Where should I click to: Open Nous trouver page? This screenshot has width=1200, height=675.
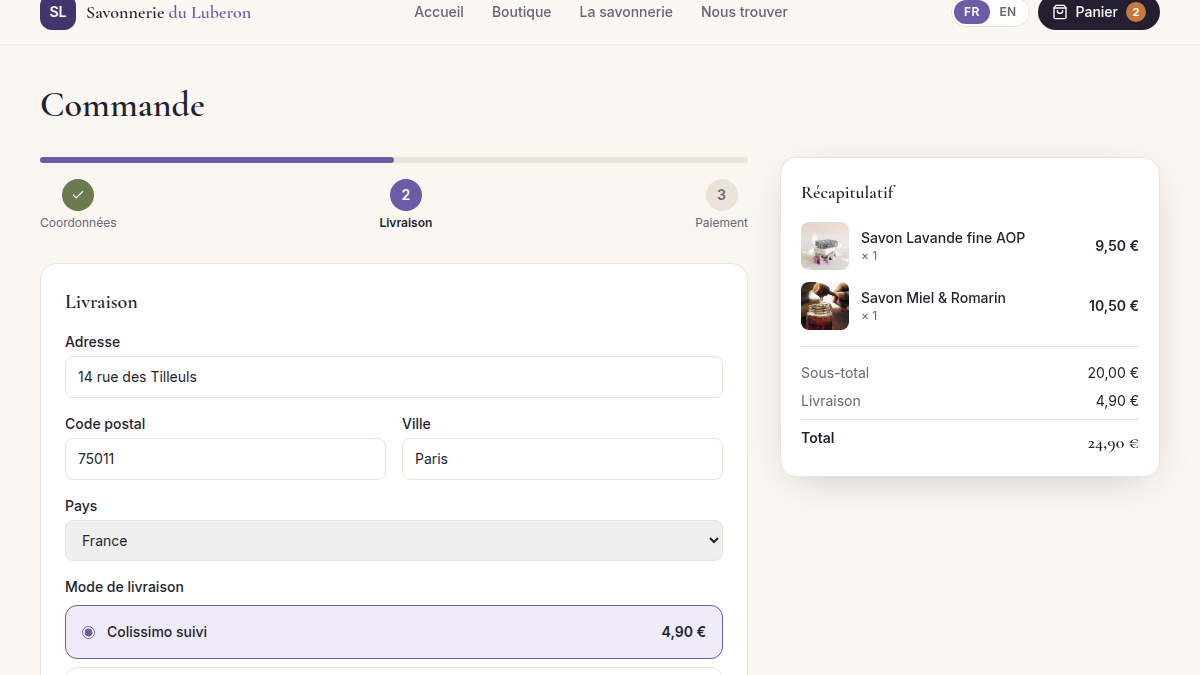pyautogui.click(x=744, y=12)
